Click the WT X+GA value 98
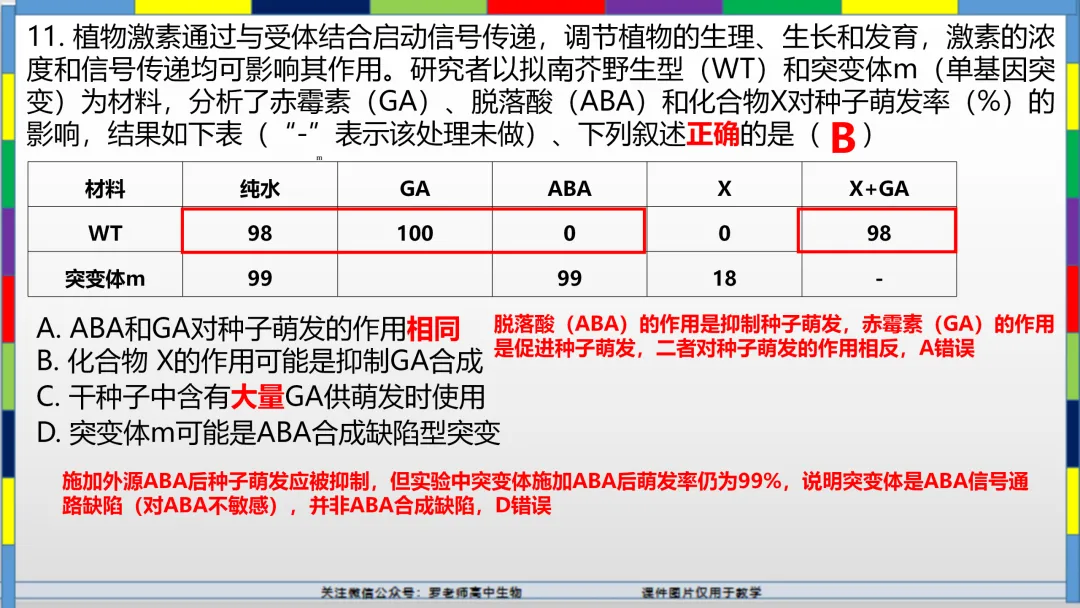This screenshot has height=608, width=1080. point(879,233)
